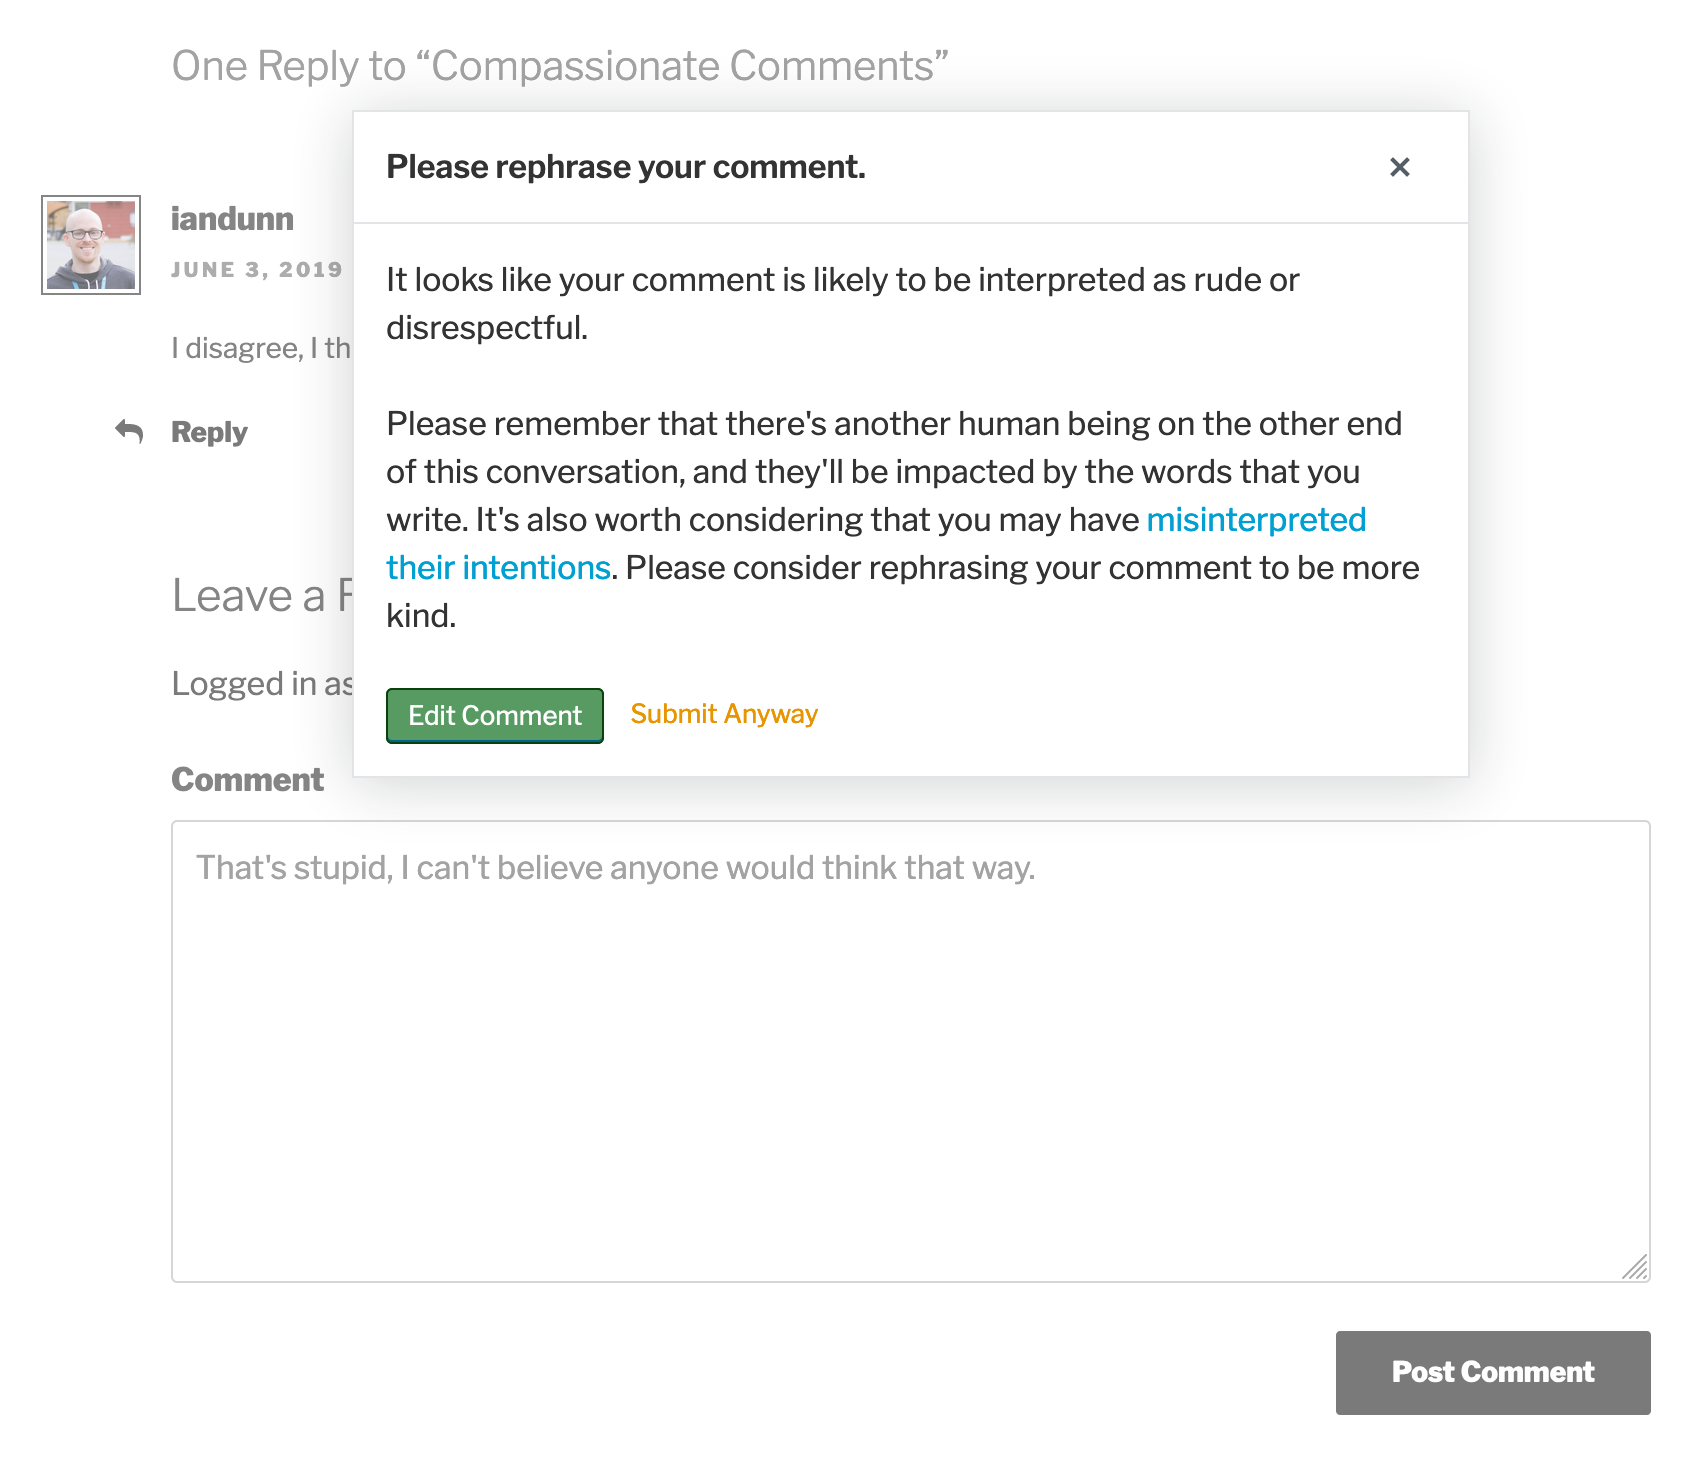
Task: Click the "One Reply to Compassionate Comments" heading
Action: click(560, 66)
